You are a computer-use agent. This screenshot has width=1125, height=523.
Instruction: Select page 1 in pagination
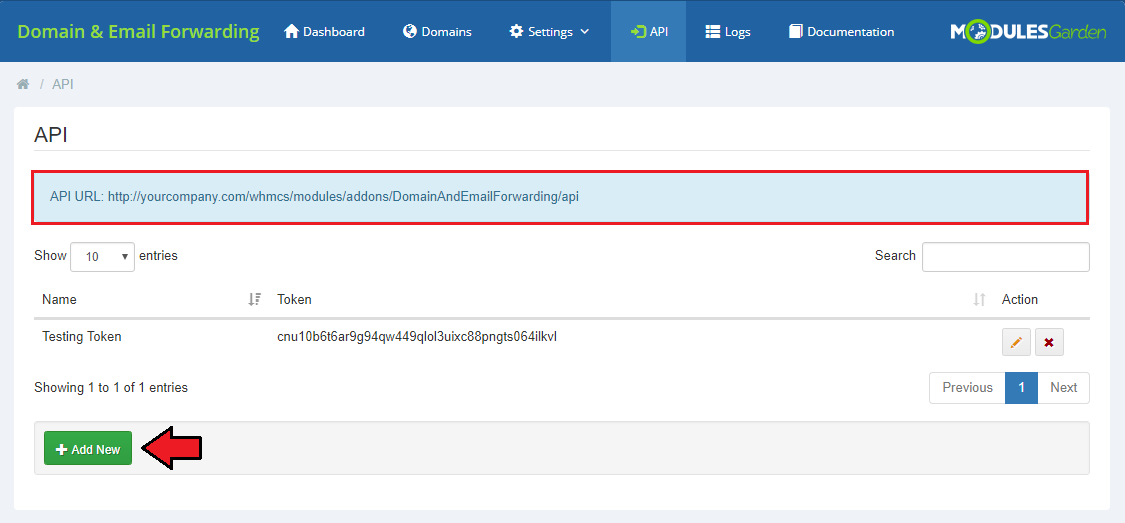(x=1021, y=387)
